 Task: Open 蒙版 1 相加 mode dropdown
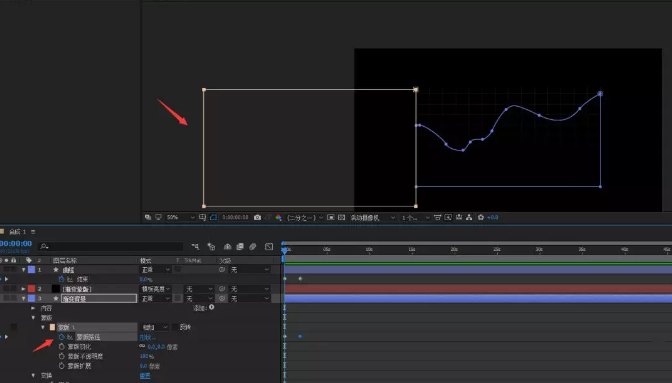(x=154, y=327)
